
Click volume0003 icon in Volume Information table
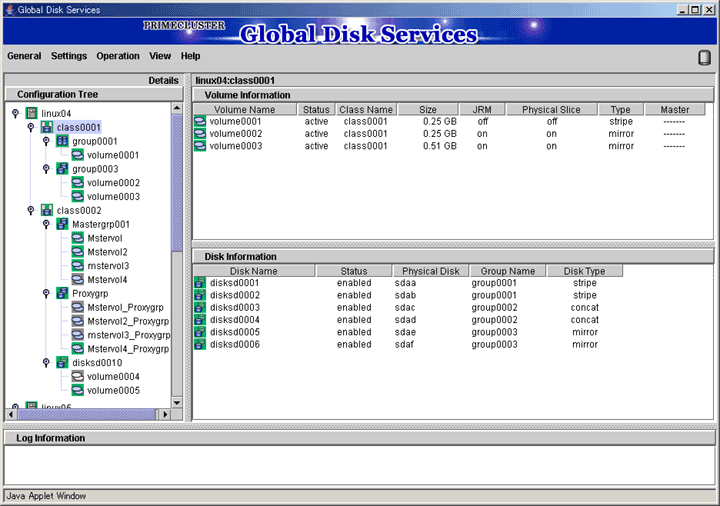point(200,146)
